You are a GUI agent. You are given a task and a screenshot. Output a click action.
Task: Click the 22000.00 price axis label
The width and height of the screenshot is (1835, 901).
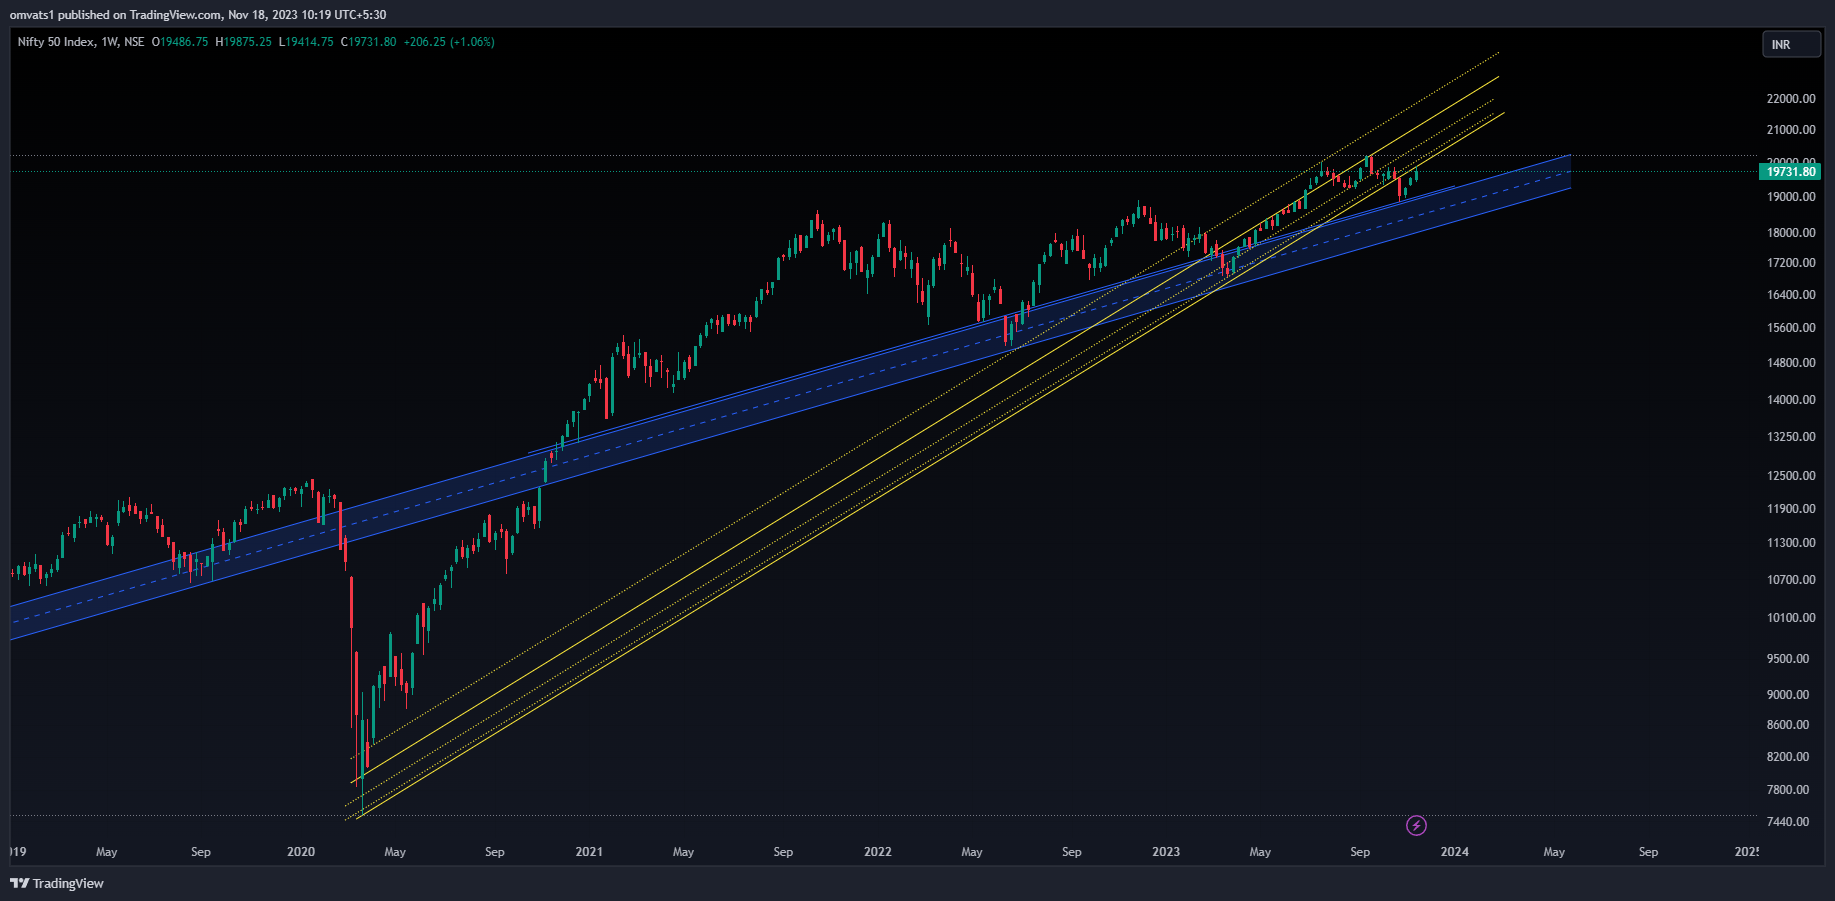(1791, 99)
